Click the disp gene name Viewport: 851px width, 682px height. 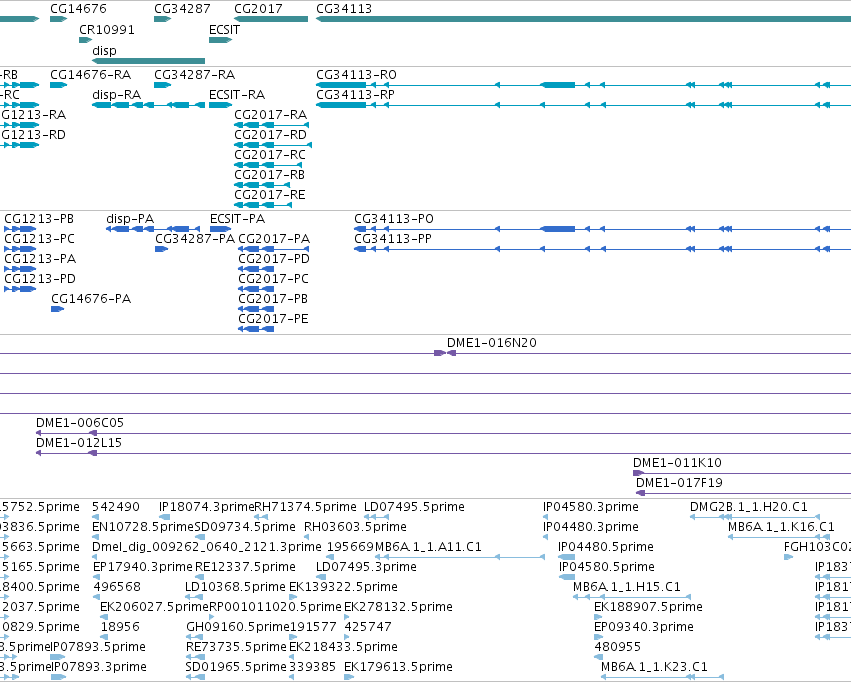104,50
